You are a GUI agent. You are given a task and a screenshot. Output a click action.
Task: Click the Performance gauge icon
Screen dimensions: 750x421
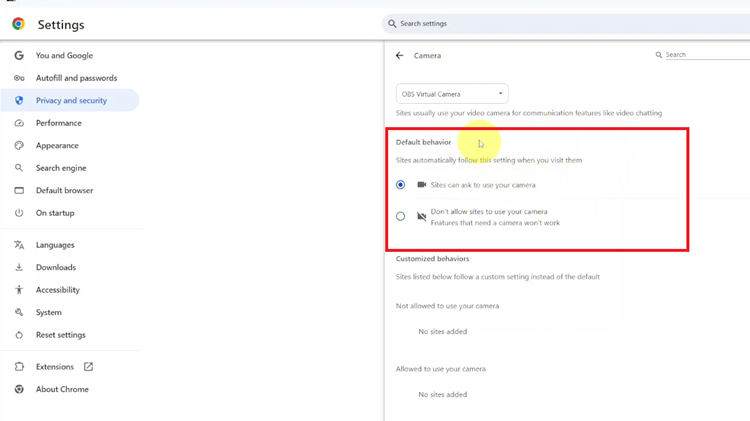(x=19, y=123)
